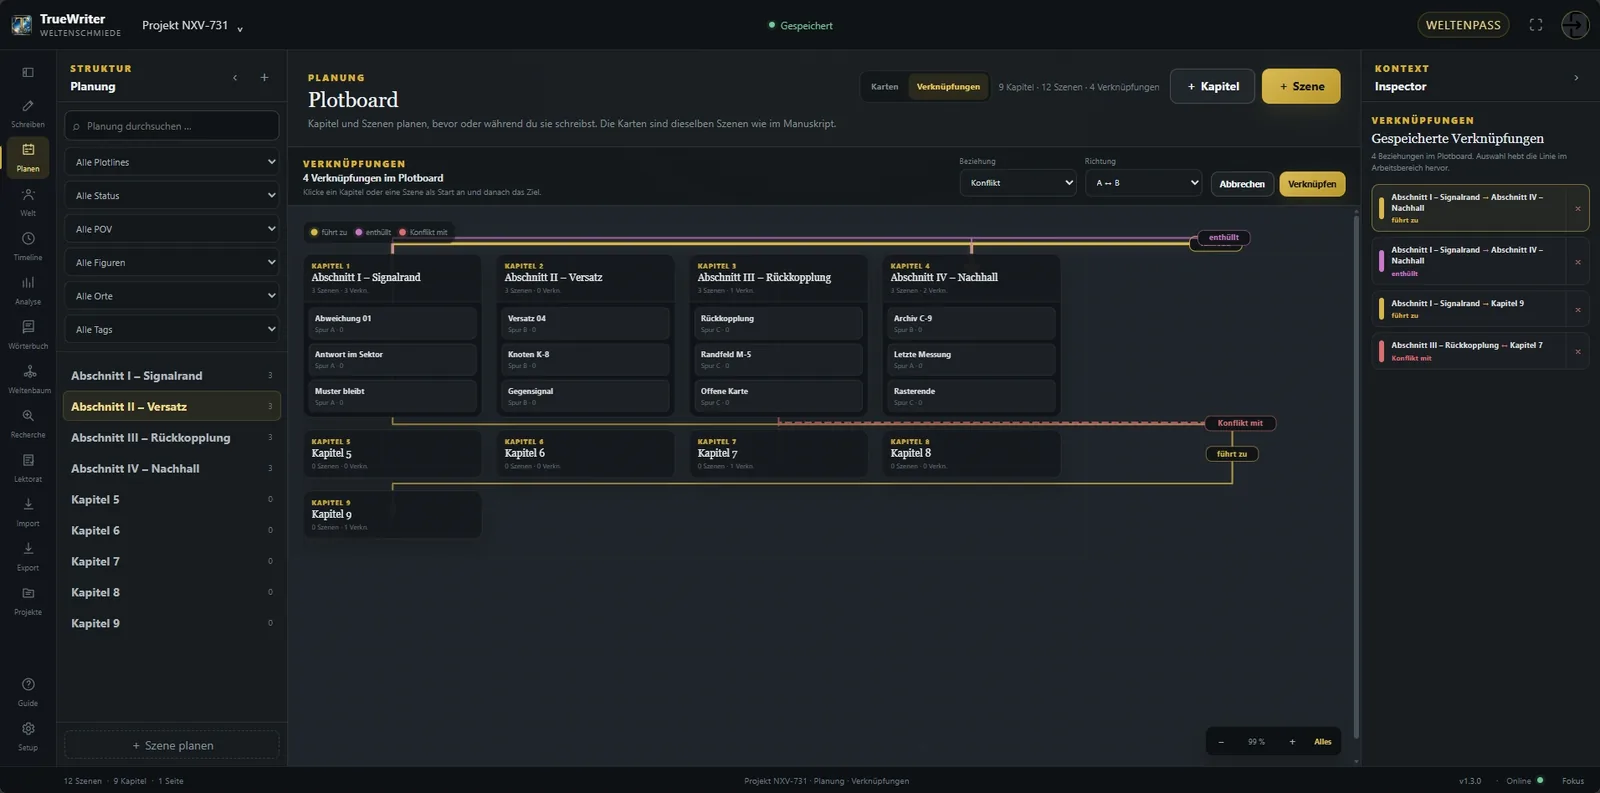
Task: Open the Richtung direction dropdown
Action: pos(1143,183)
